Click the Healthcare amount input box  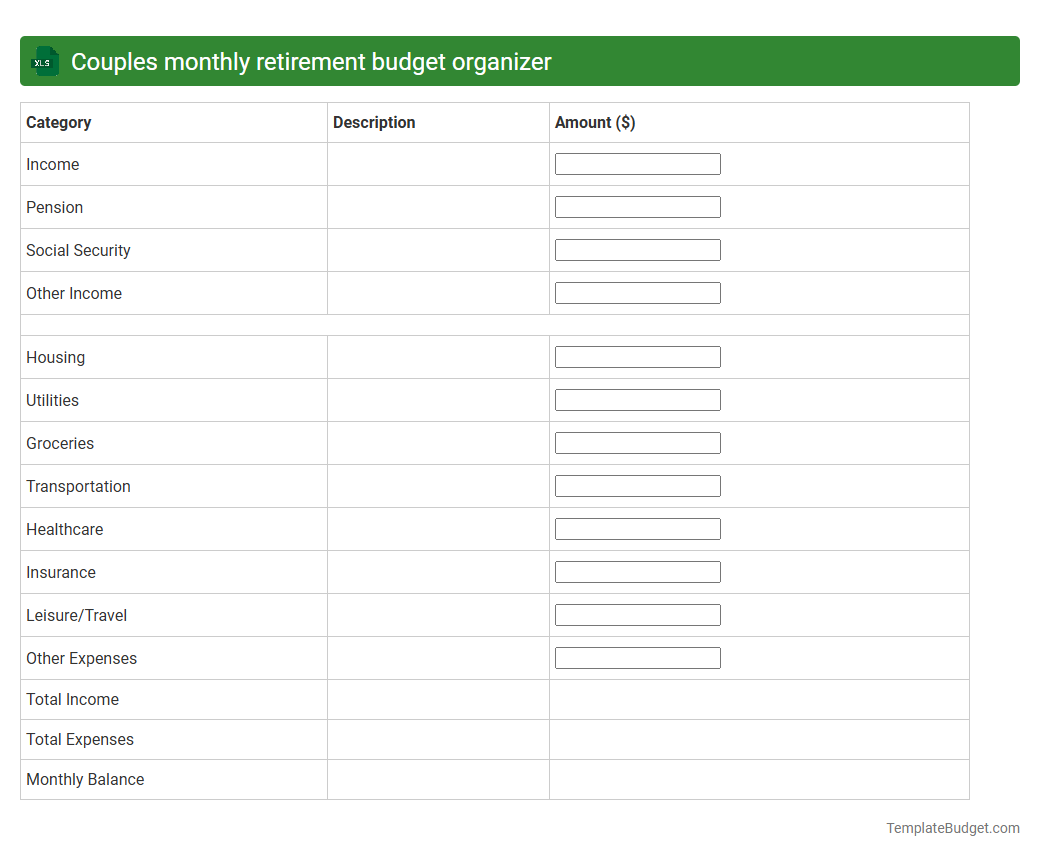tap(637, 528)
